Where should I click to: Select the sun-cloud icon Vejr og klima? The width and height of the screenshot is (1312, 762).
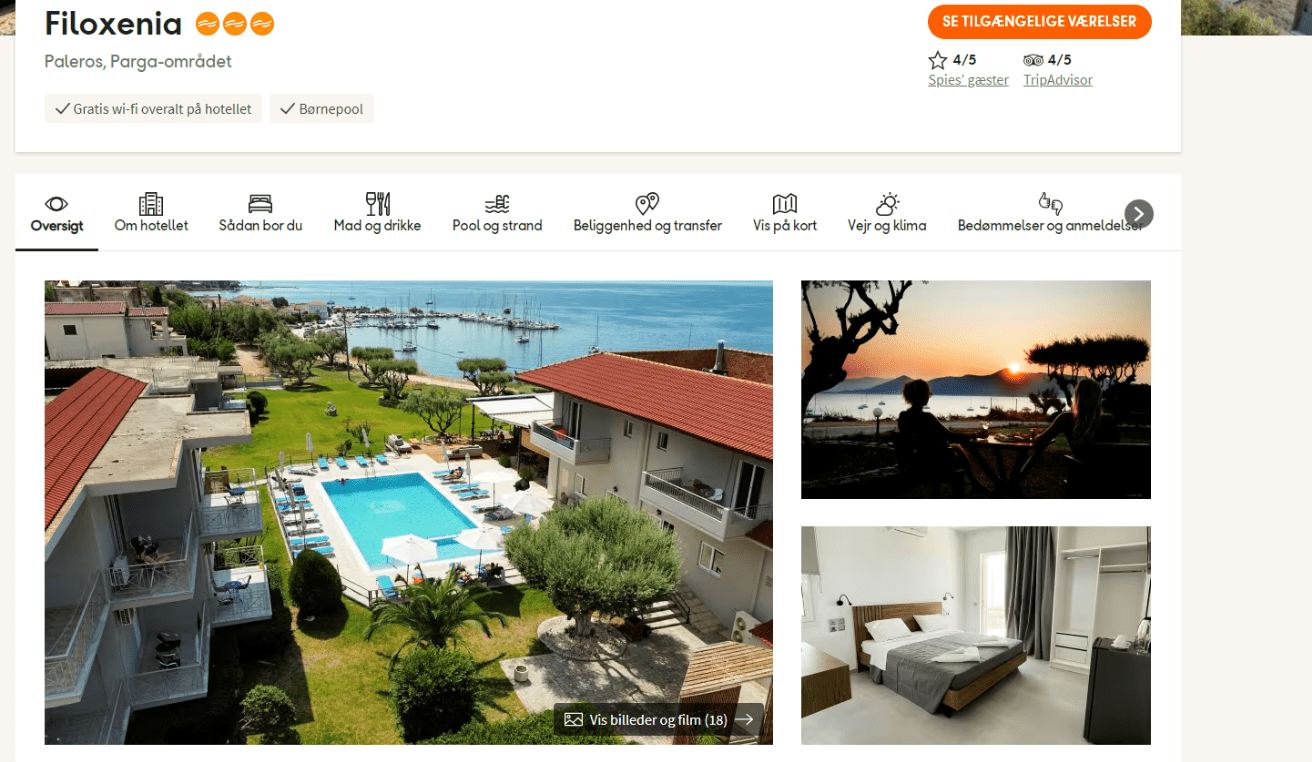pyautogui.click(x=887, y=204)
